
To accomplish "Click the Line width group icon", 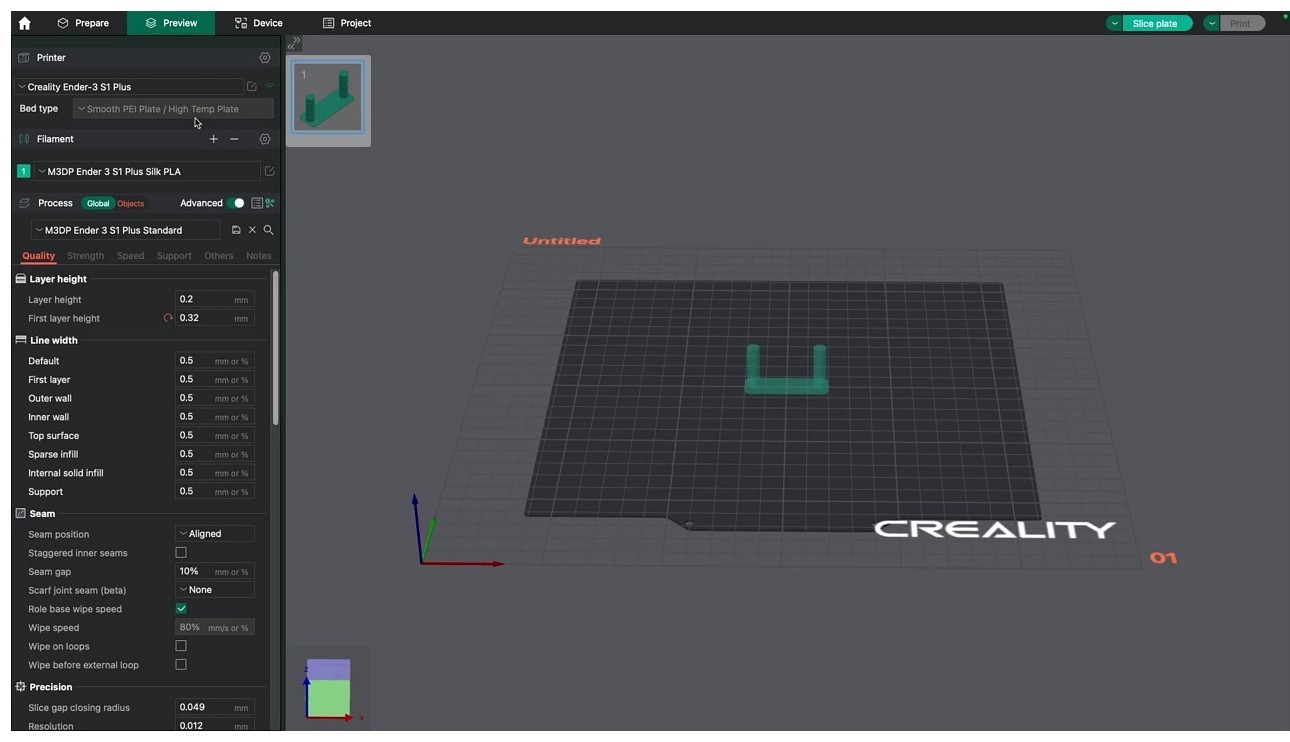I will (21, 340).
